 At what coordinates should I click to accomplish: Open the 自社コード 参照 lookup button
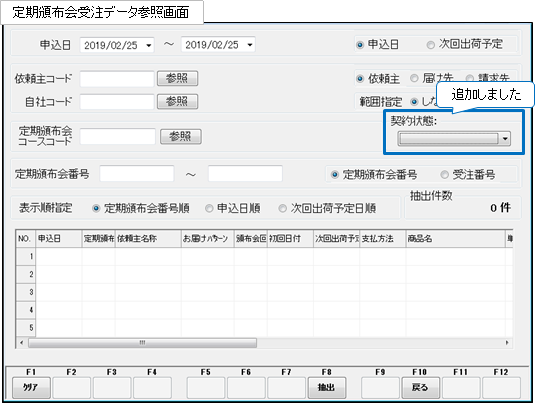tap(177, 101)
